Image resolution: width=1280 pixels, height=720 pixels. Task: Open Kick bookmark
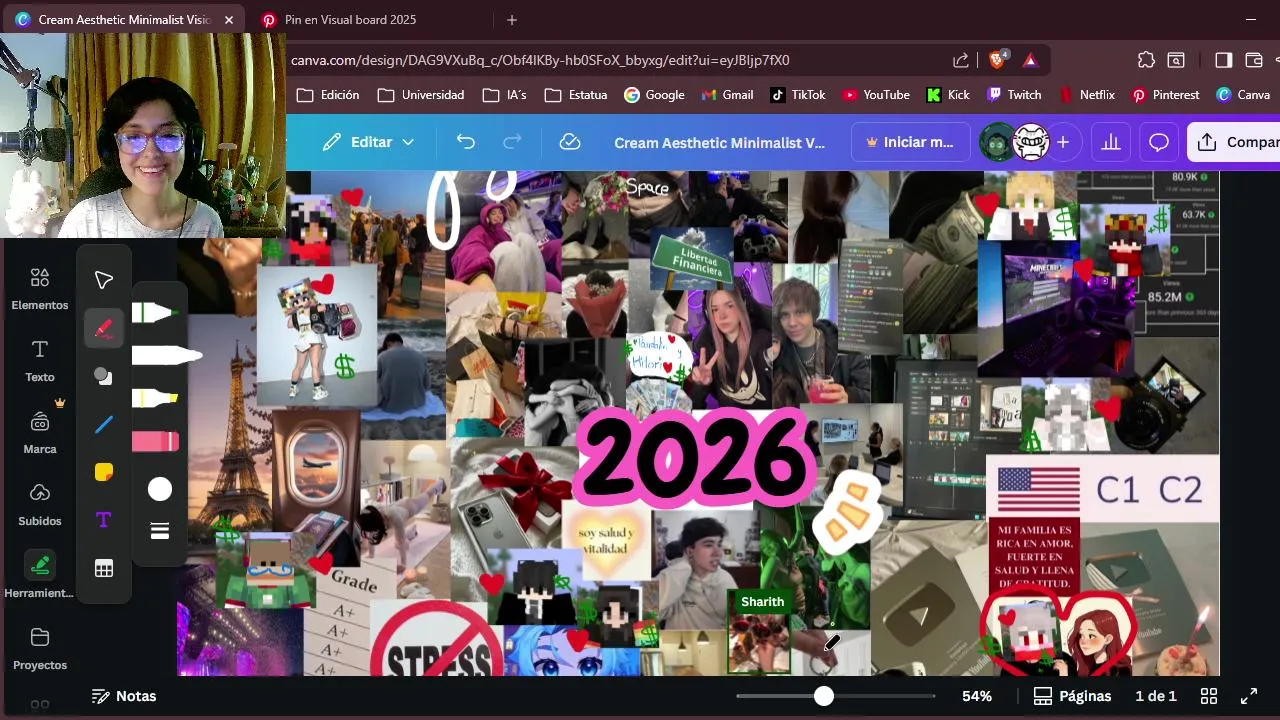click(x=948, y=95)
